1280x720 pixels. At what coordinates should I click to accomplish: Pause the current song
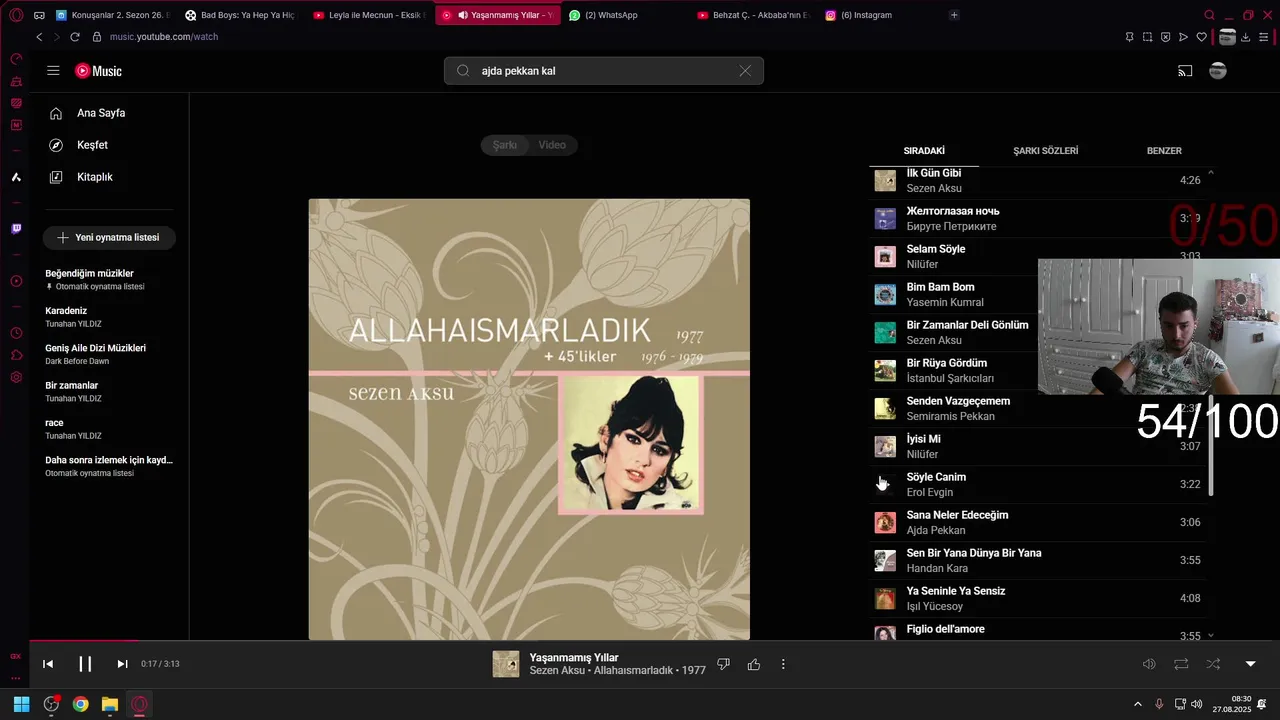tap(85, 664)
